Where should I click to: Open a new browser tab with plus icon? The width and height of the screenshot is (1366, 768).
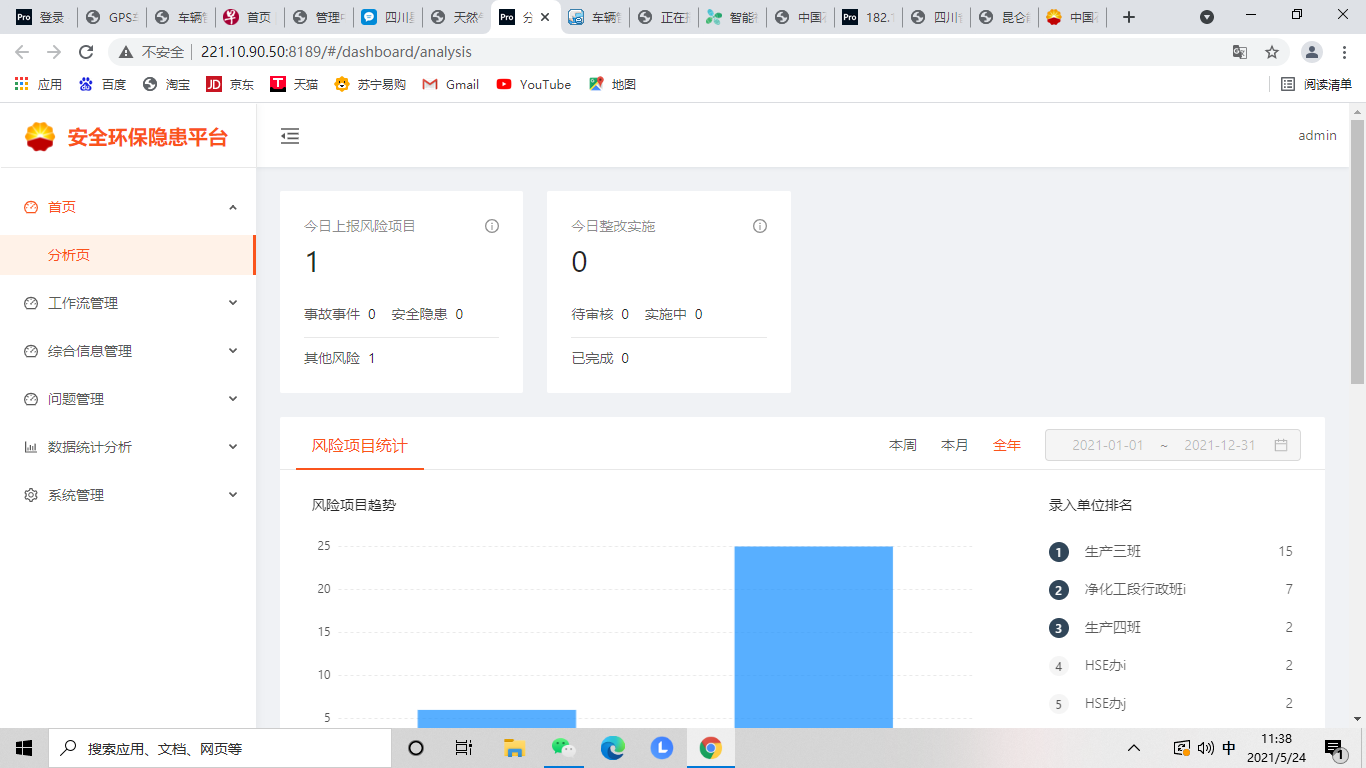click(1129, 17)
